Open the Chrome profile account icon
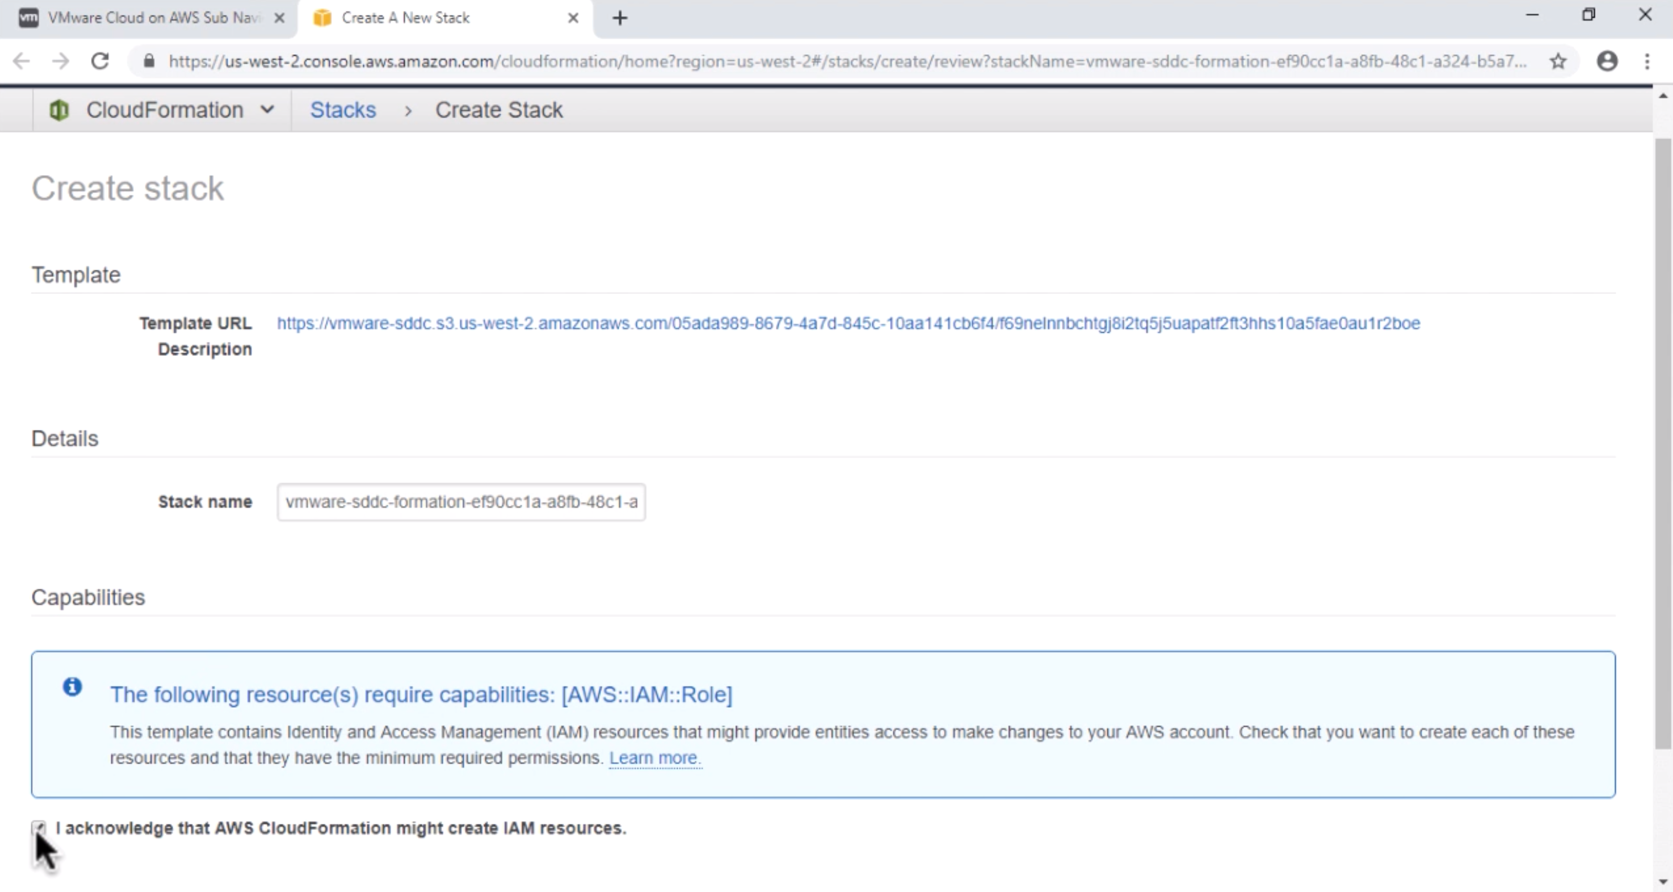The height and width of the screenshot is (892, 1673). [x=1607, y=61]
